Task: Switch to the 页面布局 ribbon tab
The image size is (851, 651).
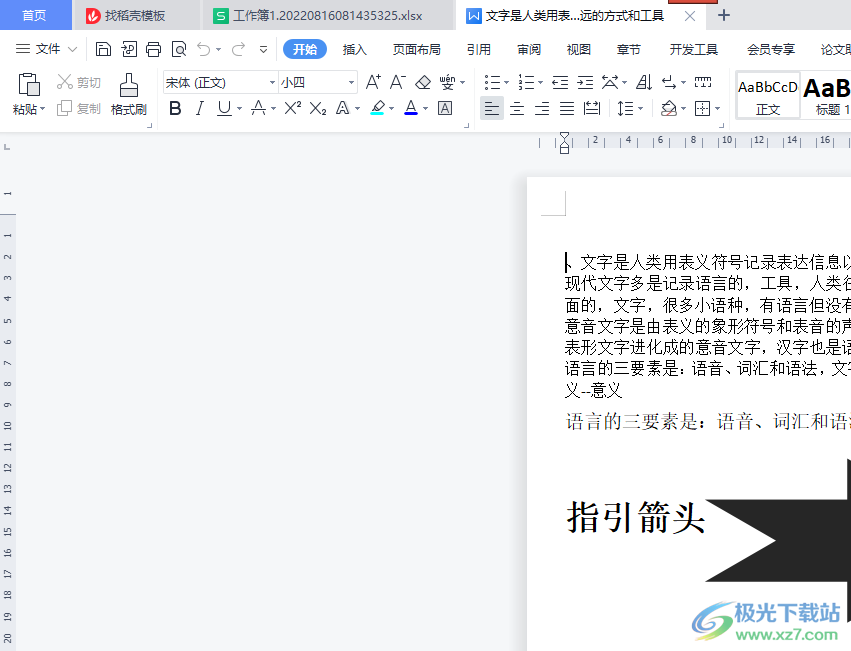Action: (417, 49)
